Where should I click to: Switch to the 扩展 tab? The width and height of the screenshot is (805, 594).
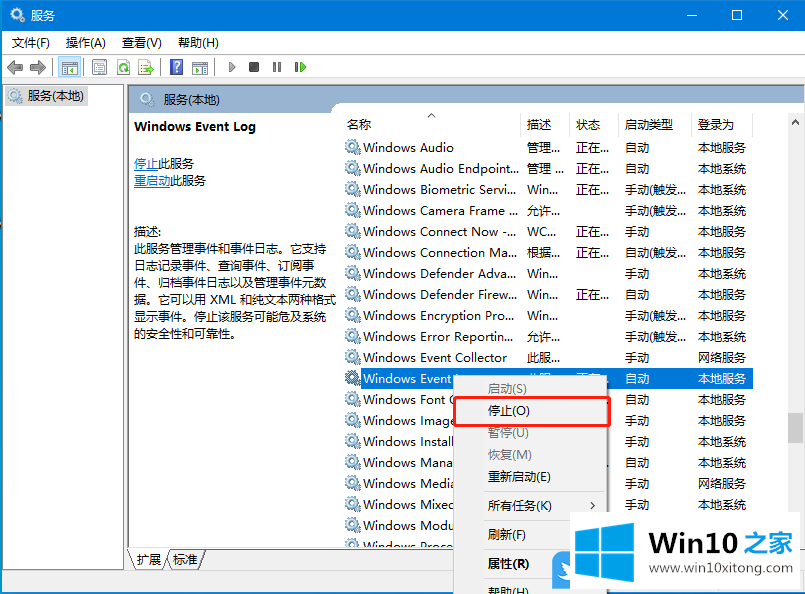click(x=149, y=560)
